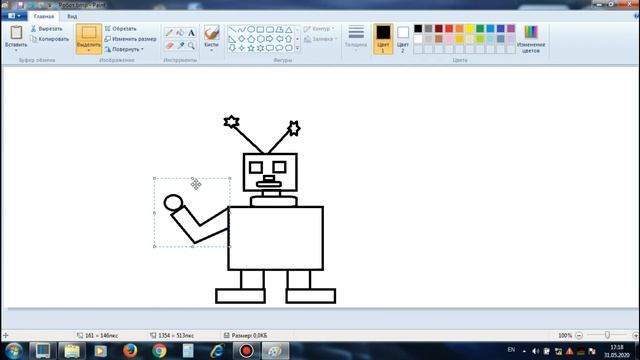Activate Color 1 (Цвет 1) selector
Viewport: 640px width, 360px height.
(x=383, y=39)
